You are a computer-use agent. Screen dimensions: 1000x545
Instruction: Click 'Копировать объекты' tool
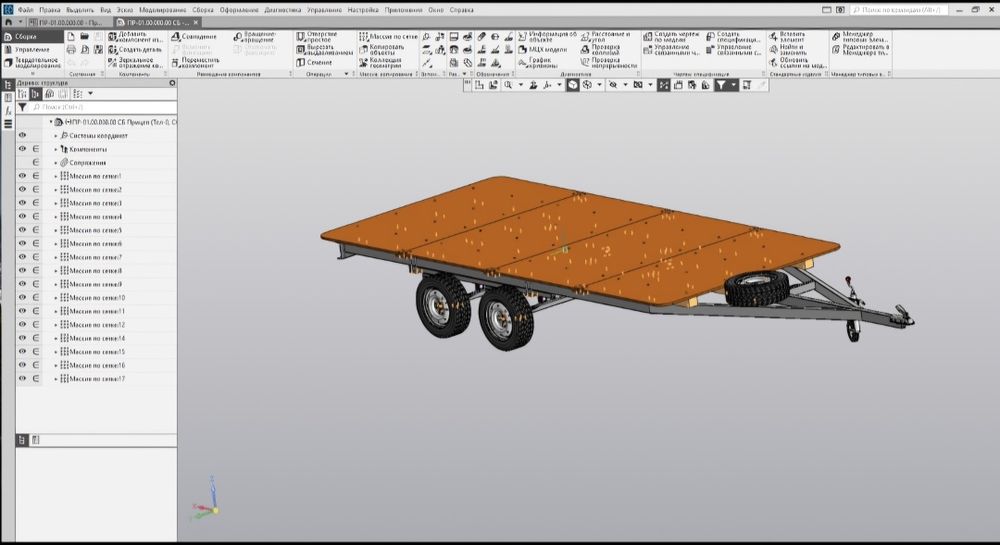[x=381, y=50]
